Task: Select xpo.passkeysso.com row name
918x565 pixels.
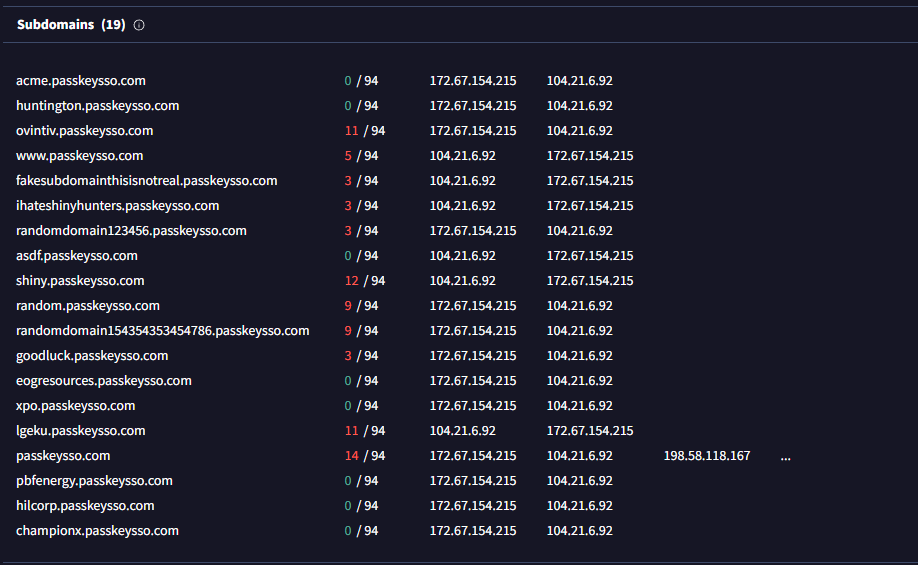Action: (x=76, y=406)
